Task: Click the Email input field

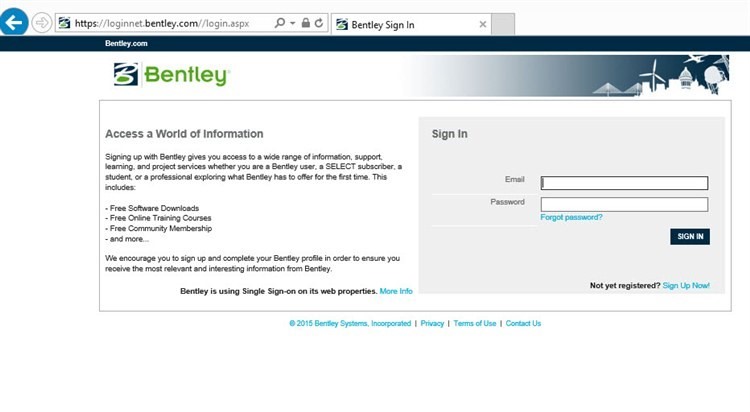Action: coord(624,183)
